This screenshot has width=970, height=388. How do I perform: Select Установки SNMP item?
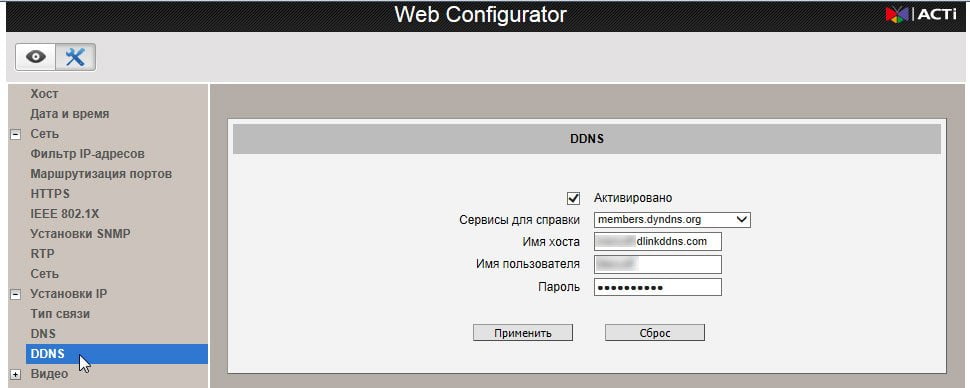pos(80,234)
